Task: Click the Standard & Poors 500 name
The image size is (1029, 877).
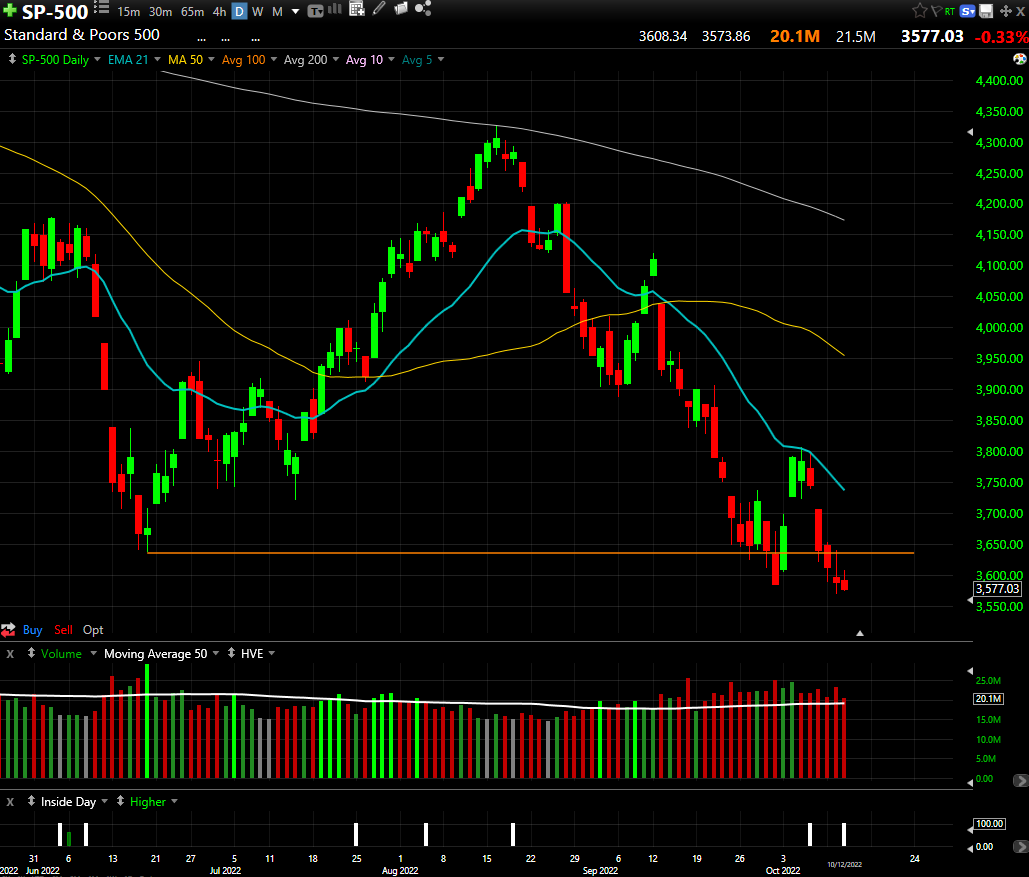Action: (x=82, y=35)
